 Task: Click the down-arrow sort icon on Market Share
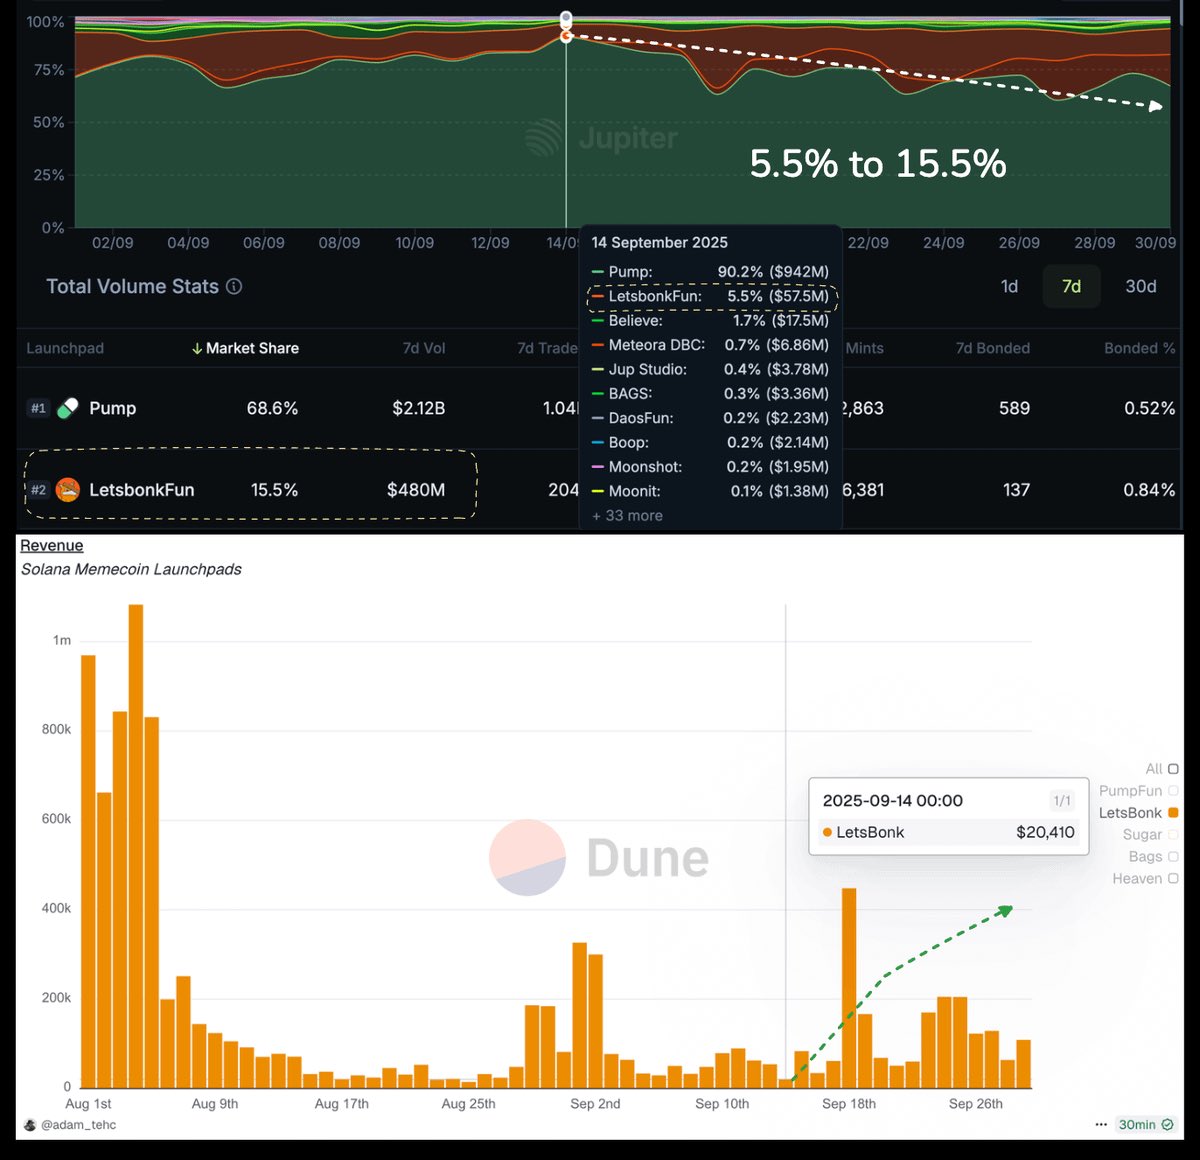(x=197, y=348)
